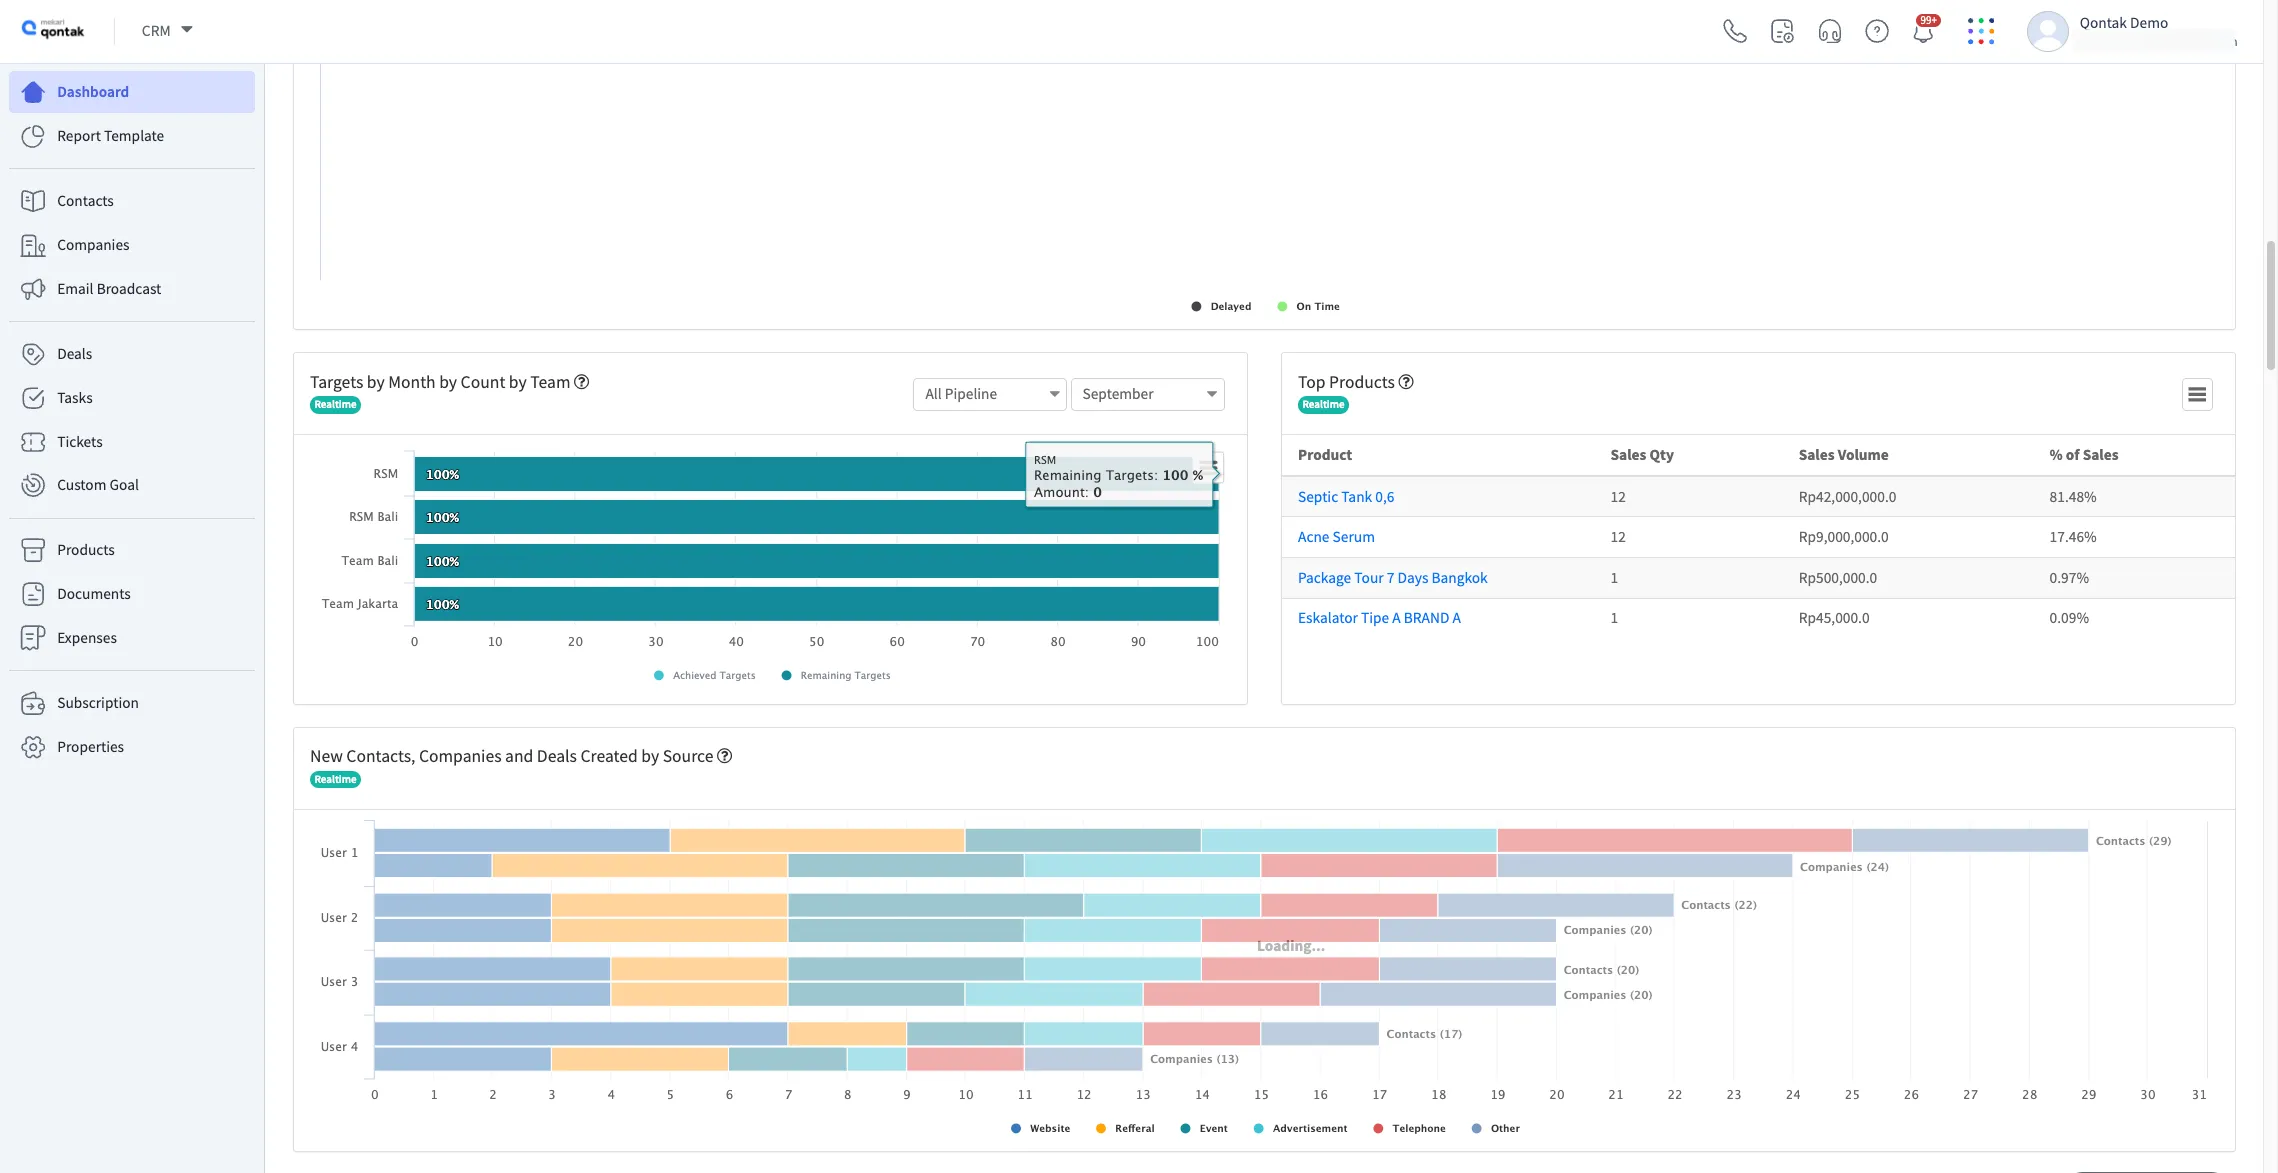Open the Acne Serum product link
Screen dimensions: 2278x1173
[1335, 537]
